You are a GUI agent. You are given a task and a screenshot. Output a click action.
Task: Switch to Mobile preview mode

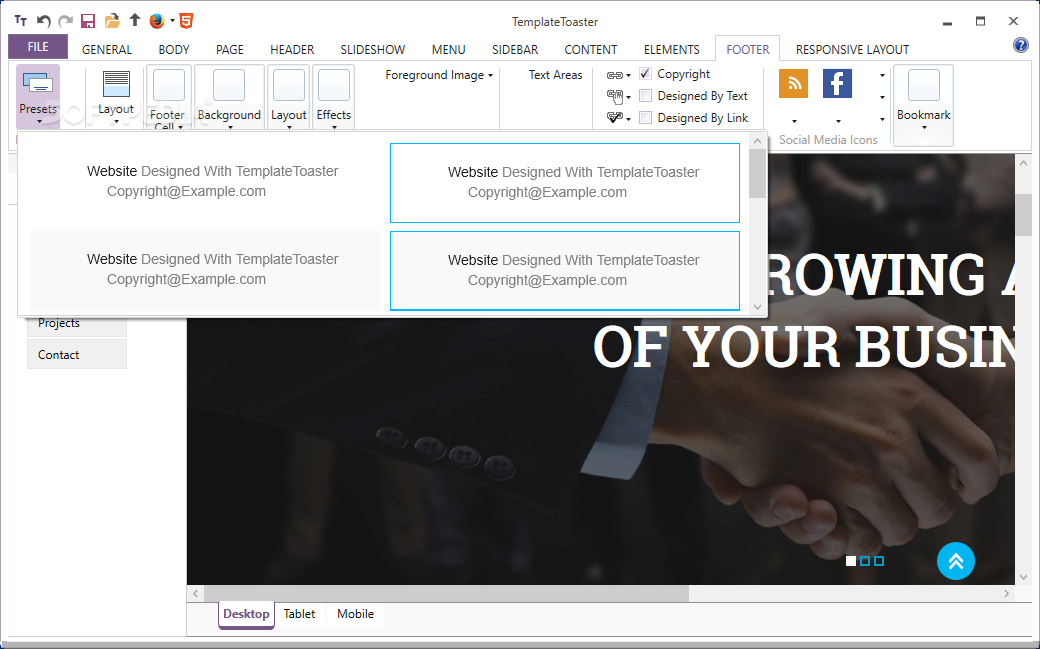click(356, 614)
